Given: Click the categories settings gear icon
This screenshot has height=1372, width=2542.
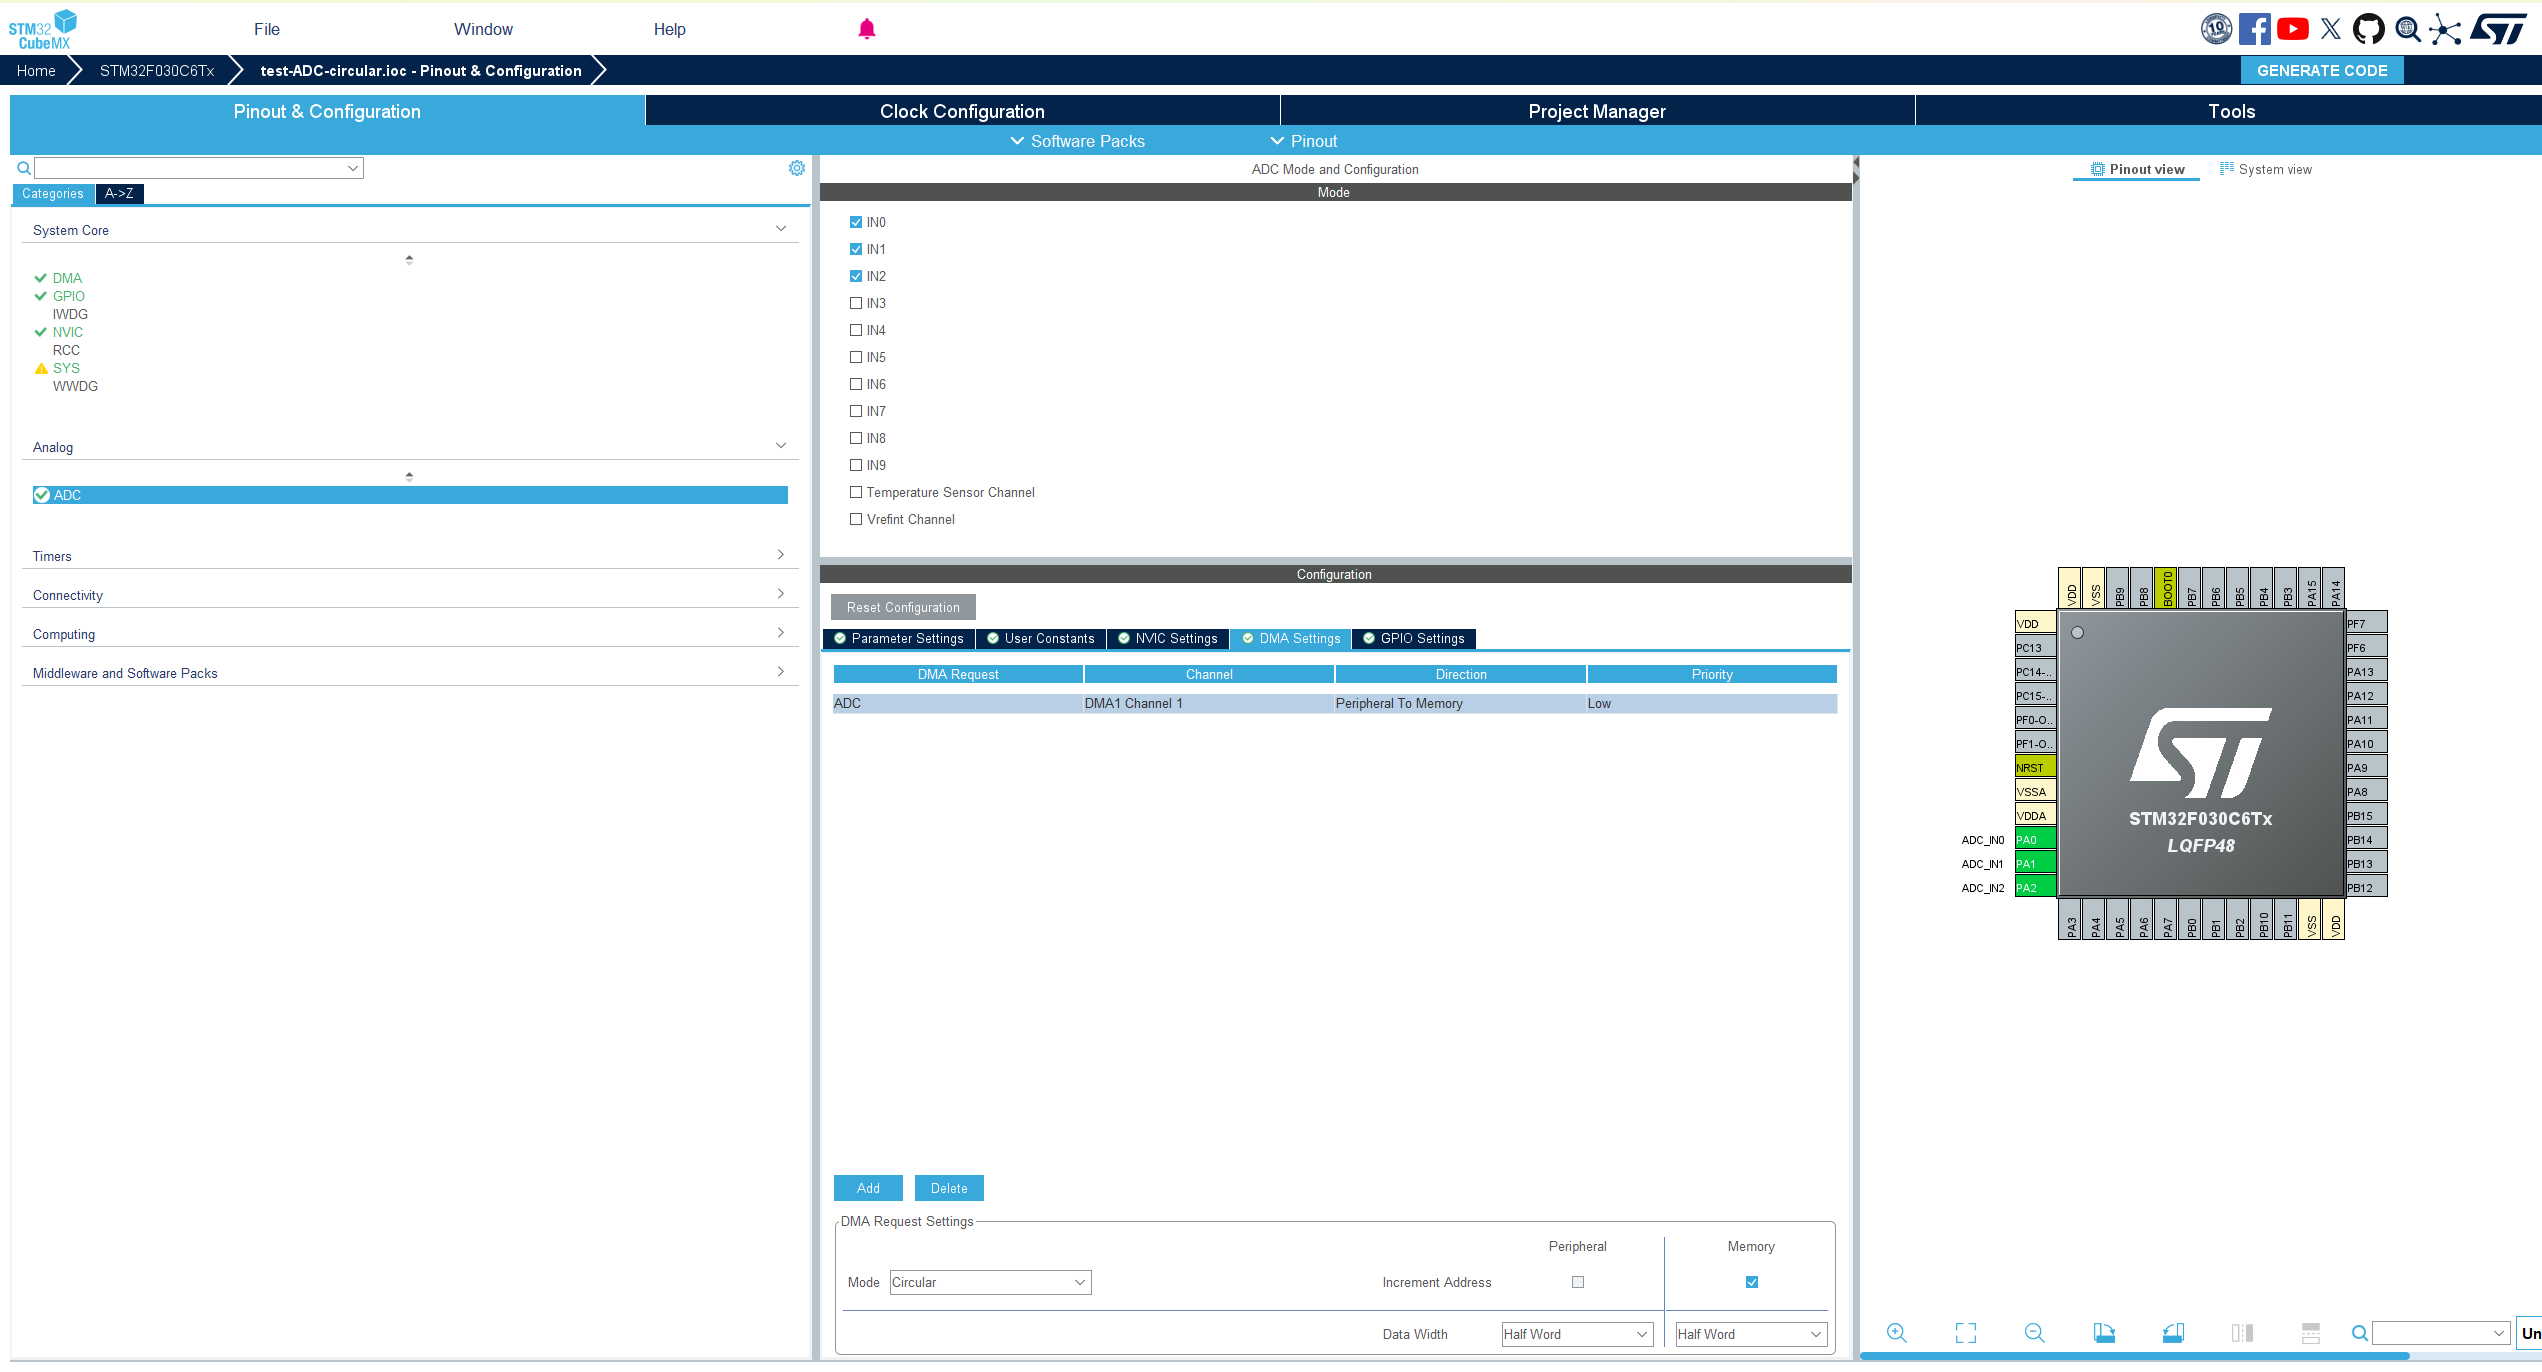Looking at the screenshot, I should pyautogui.click(x=797, y=168).
